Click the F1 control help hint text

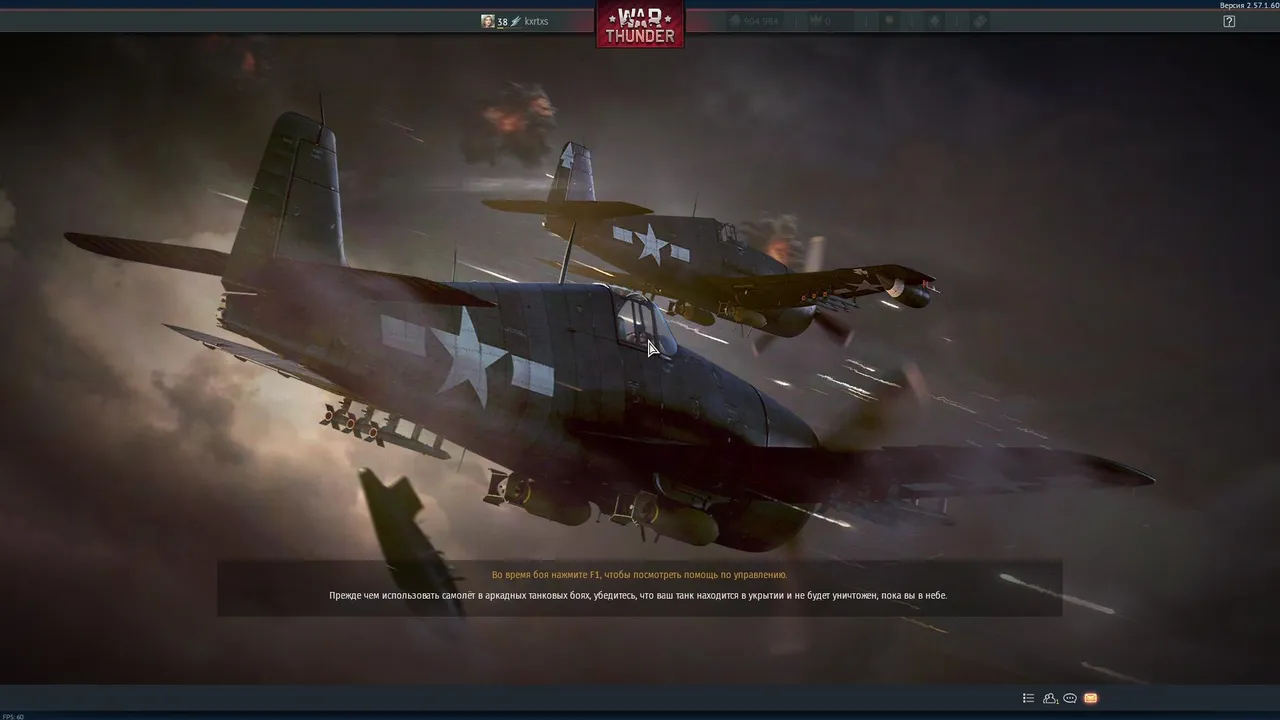click(639, 575)
